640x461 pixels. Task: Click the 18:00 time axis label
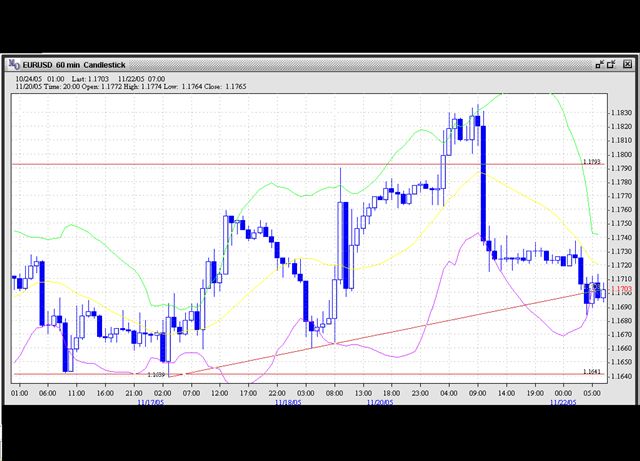(391, 393)
